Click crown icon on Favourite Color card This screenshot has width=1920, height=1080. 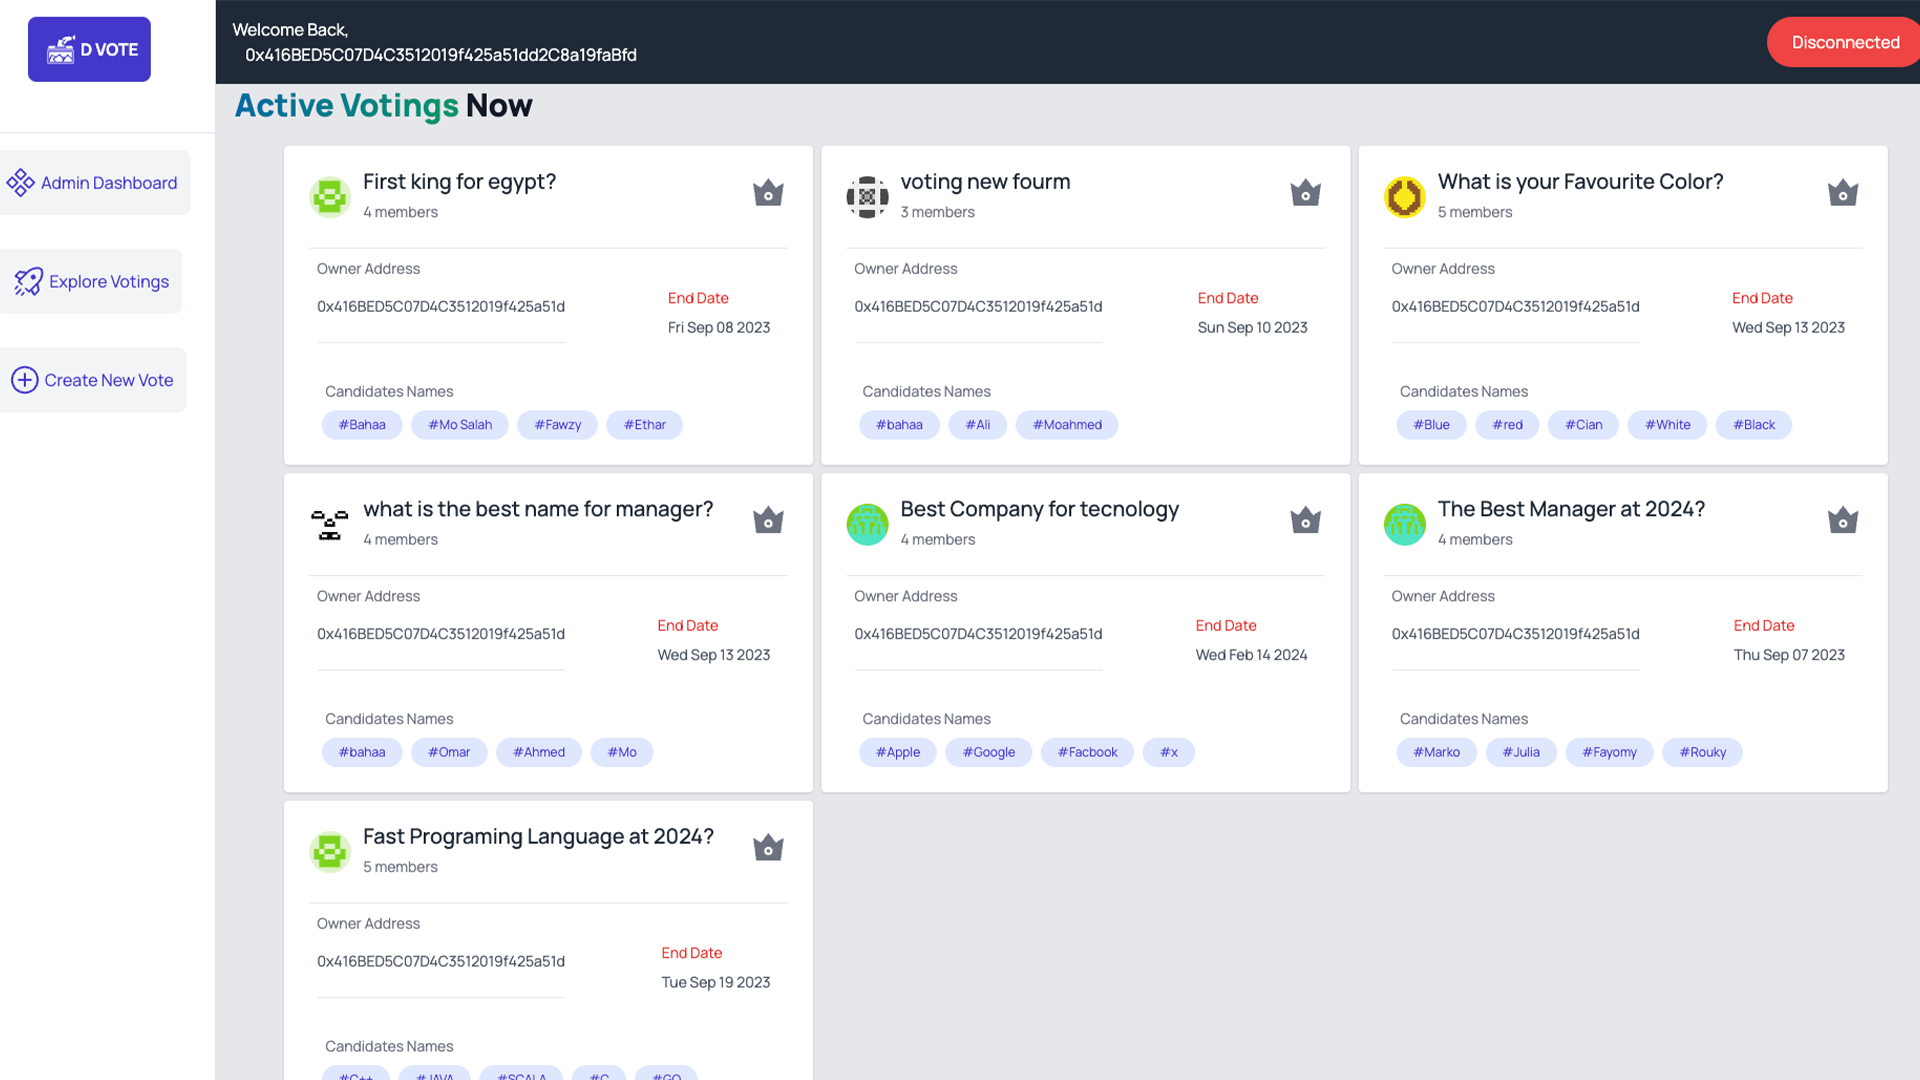tap(1842, 193)
